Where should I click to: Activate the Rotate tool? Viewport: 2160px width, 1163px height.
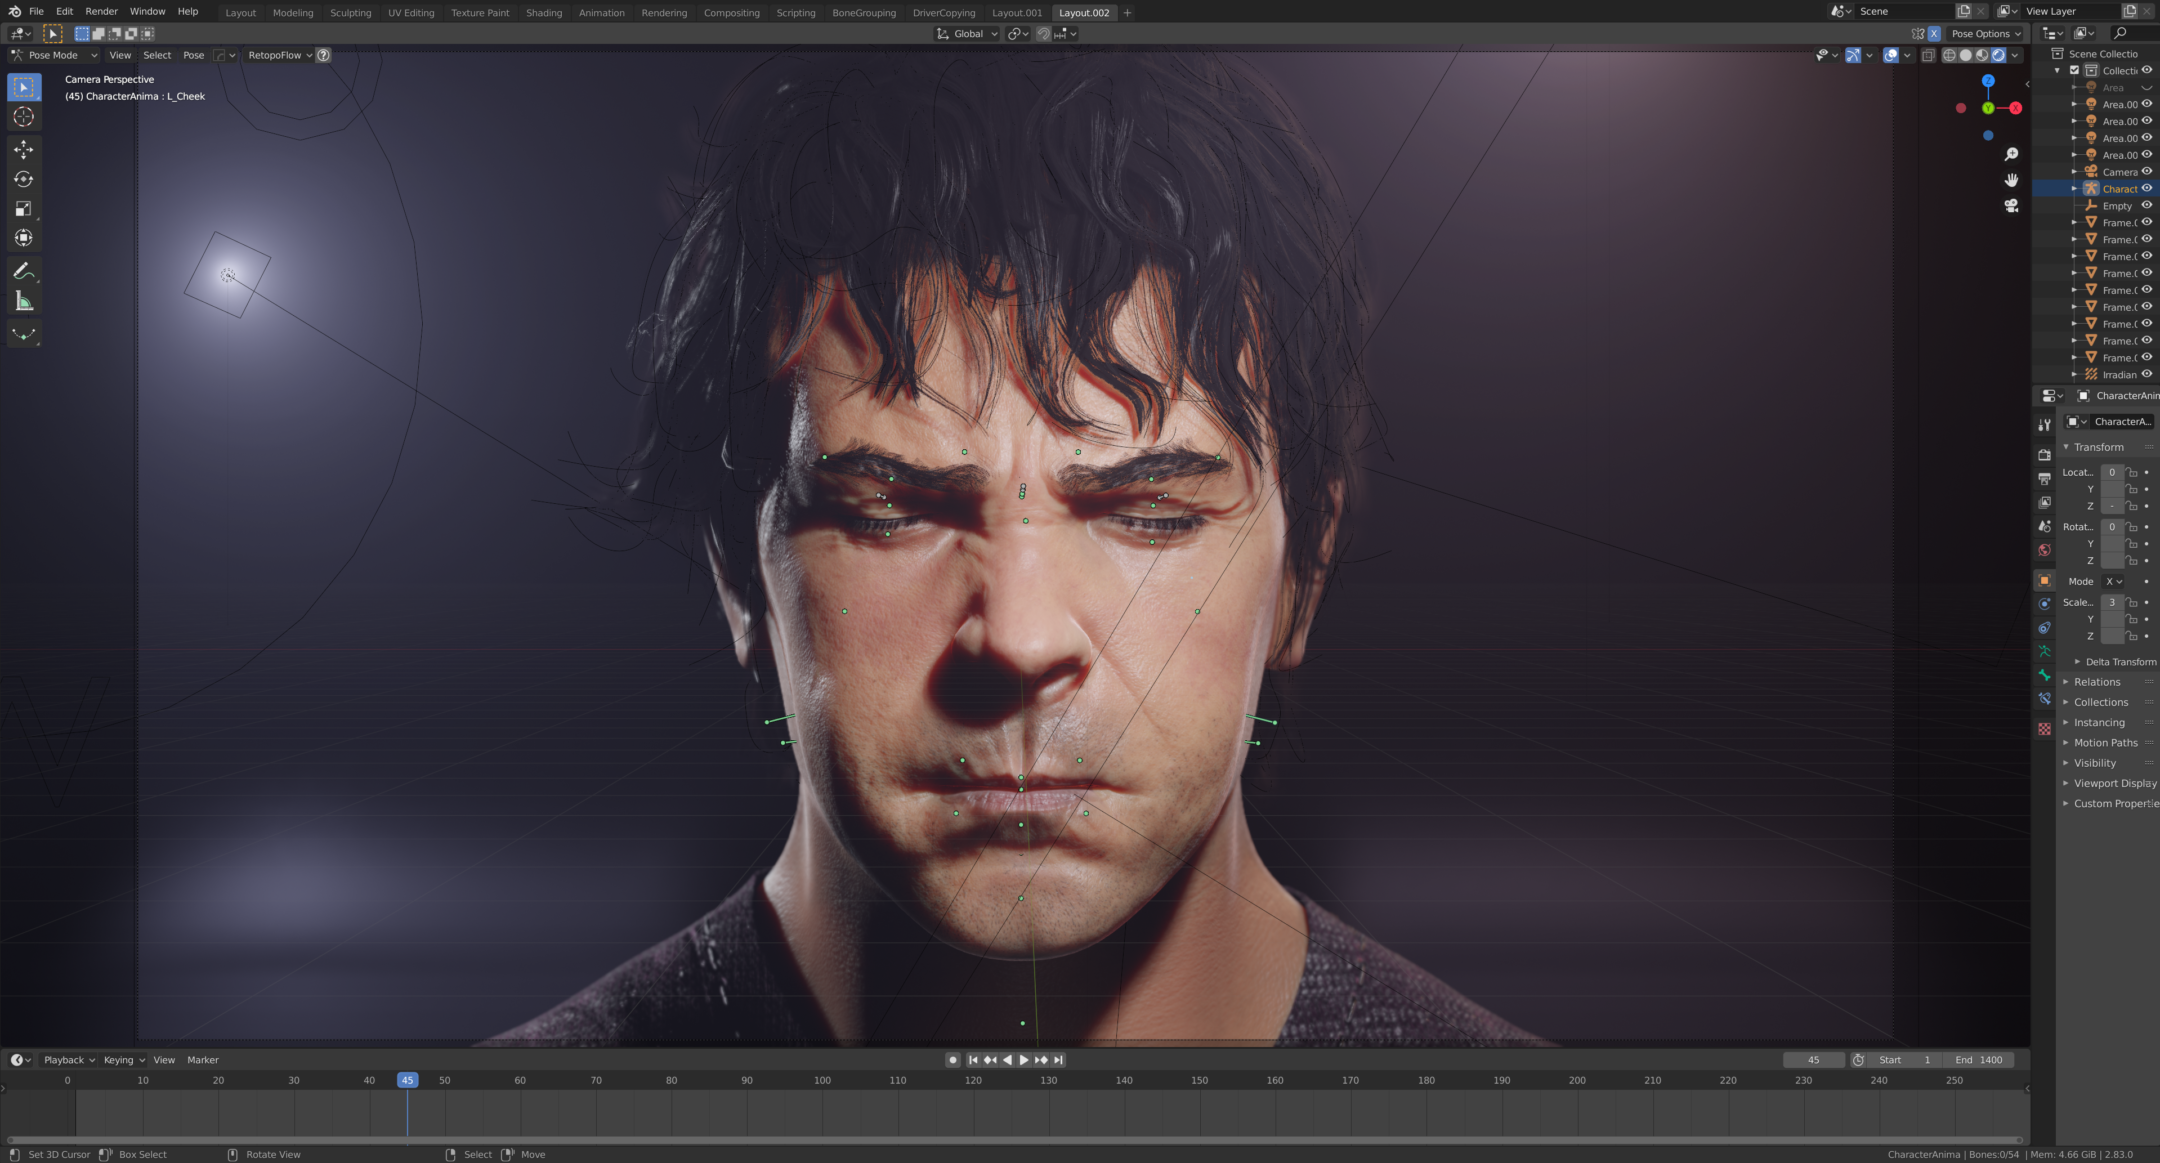[x=23, y=179]
